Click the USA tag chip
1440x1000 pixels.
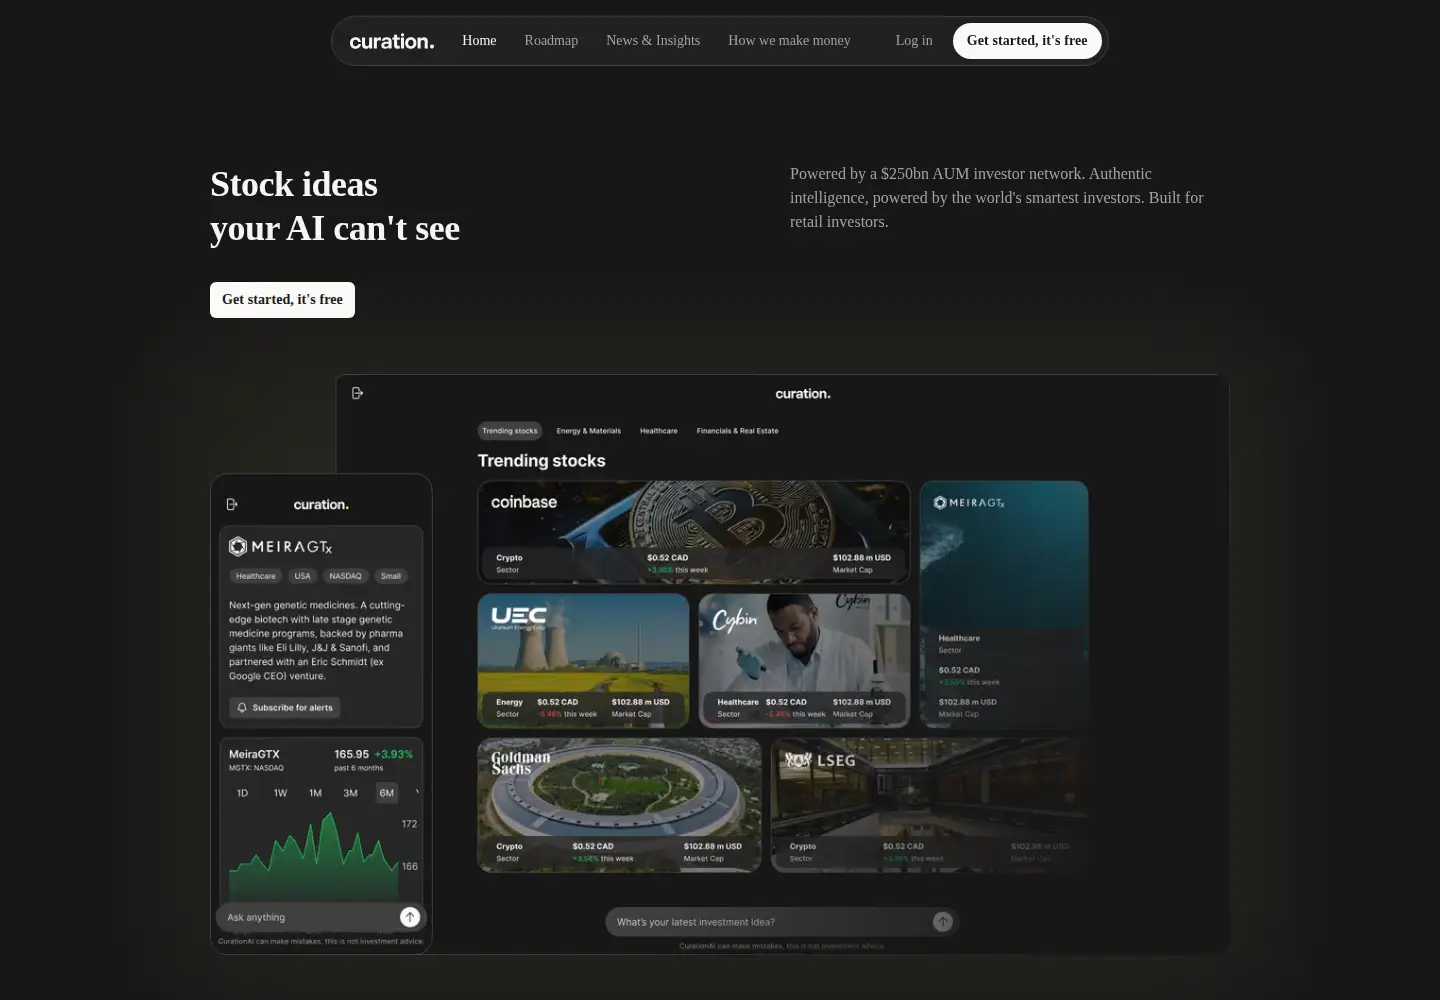[302, 576]
